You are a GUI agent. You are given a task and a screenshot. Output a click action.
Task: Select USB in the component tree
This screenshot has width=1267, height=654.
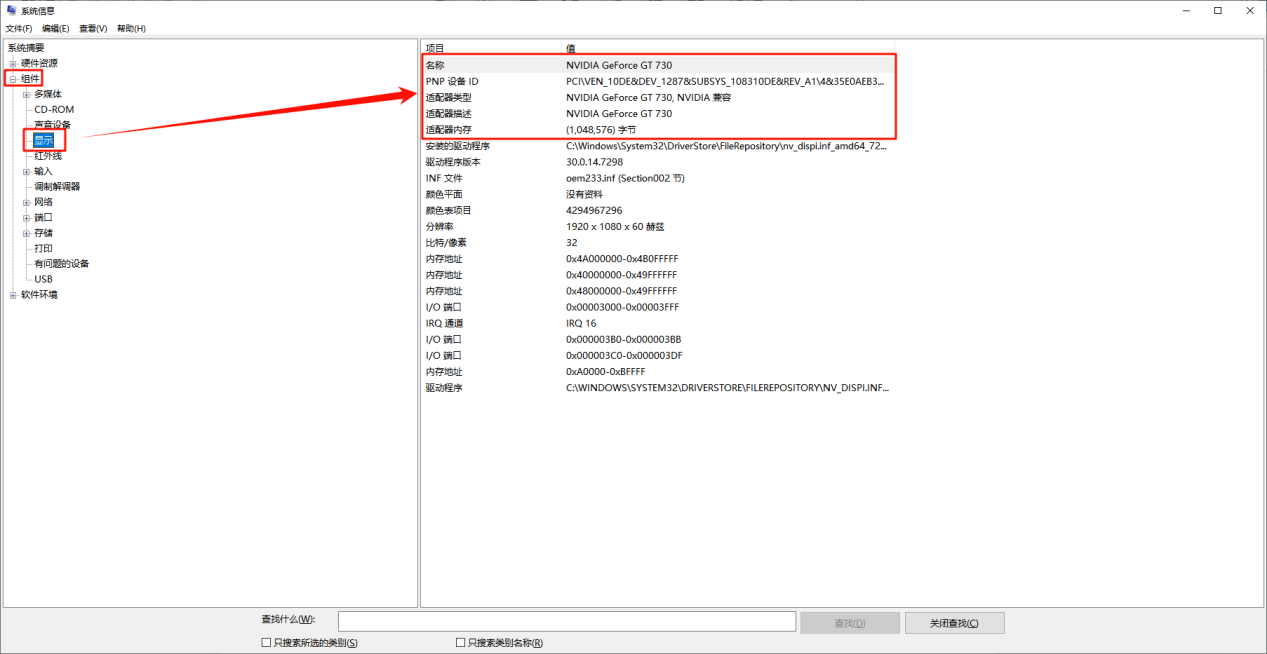pyautogui.click(x=43, y=279)
